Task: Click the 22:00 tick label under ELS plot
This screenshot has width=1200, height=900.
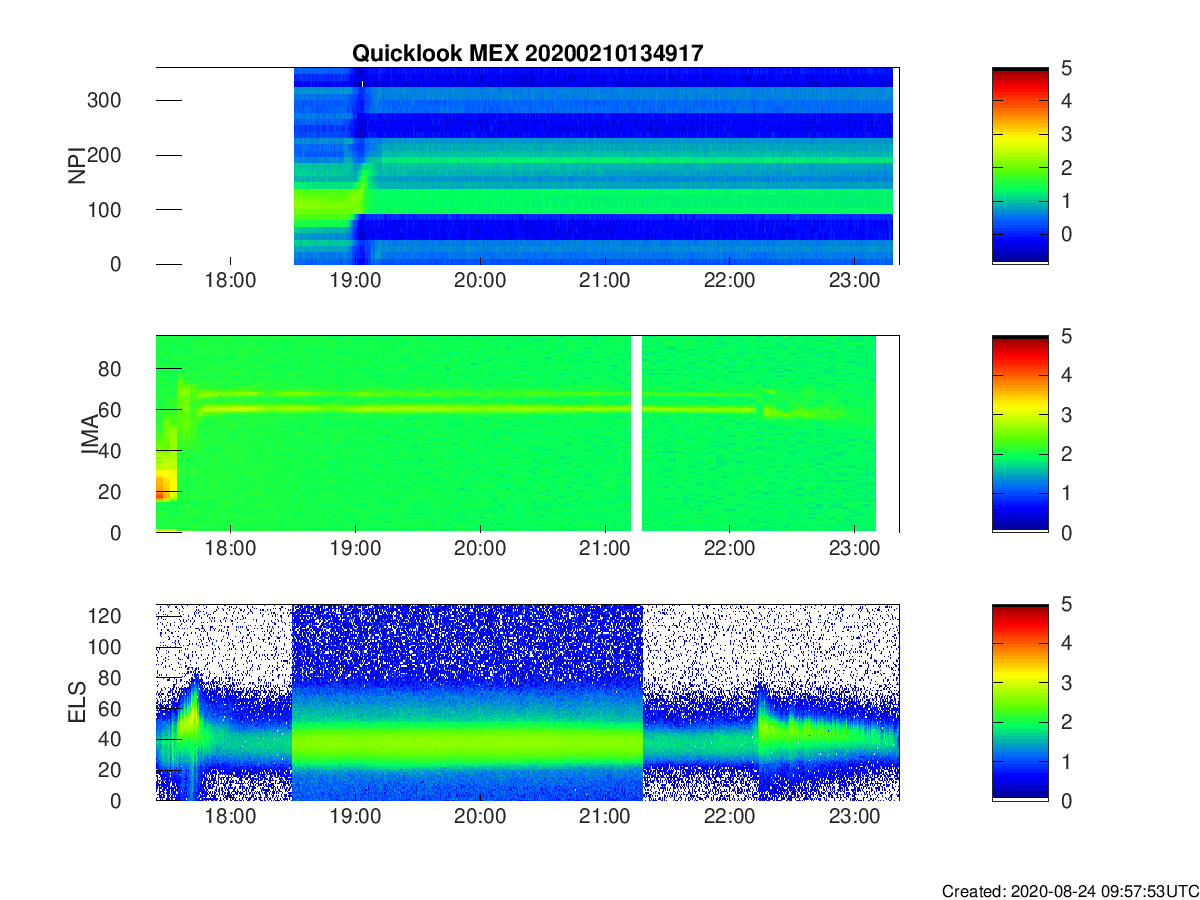Action: coord(729,819)
